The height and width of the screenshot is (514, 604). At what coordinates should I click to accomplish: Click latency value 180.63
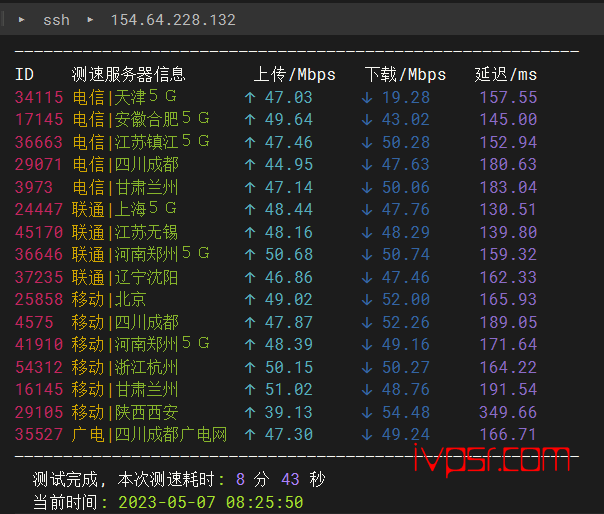508,165
